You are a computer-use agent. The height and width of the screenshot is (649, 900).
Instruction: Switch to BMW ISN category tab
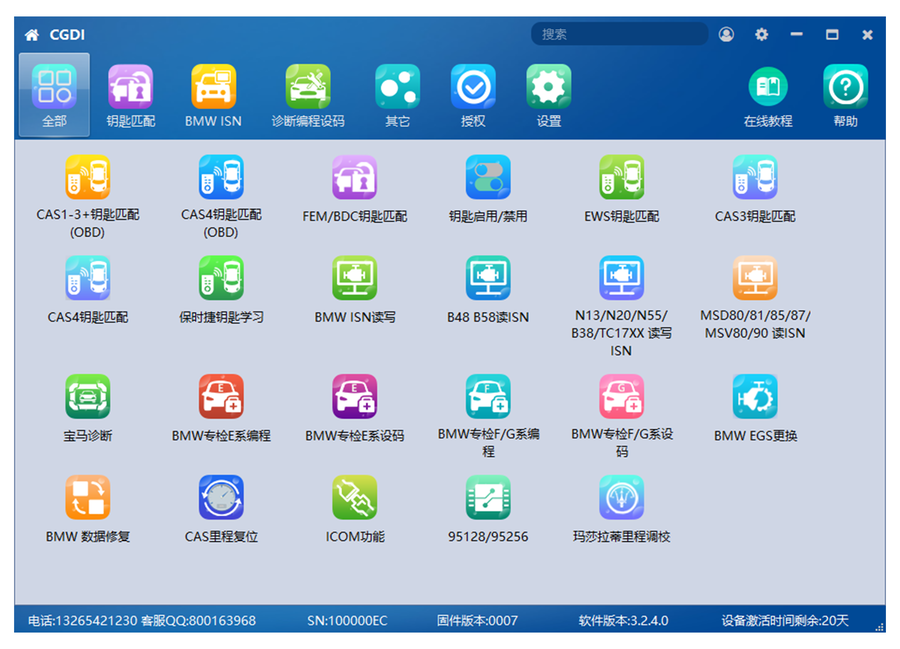[x=213, y=95]
